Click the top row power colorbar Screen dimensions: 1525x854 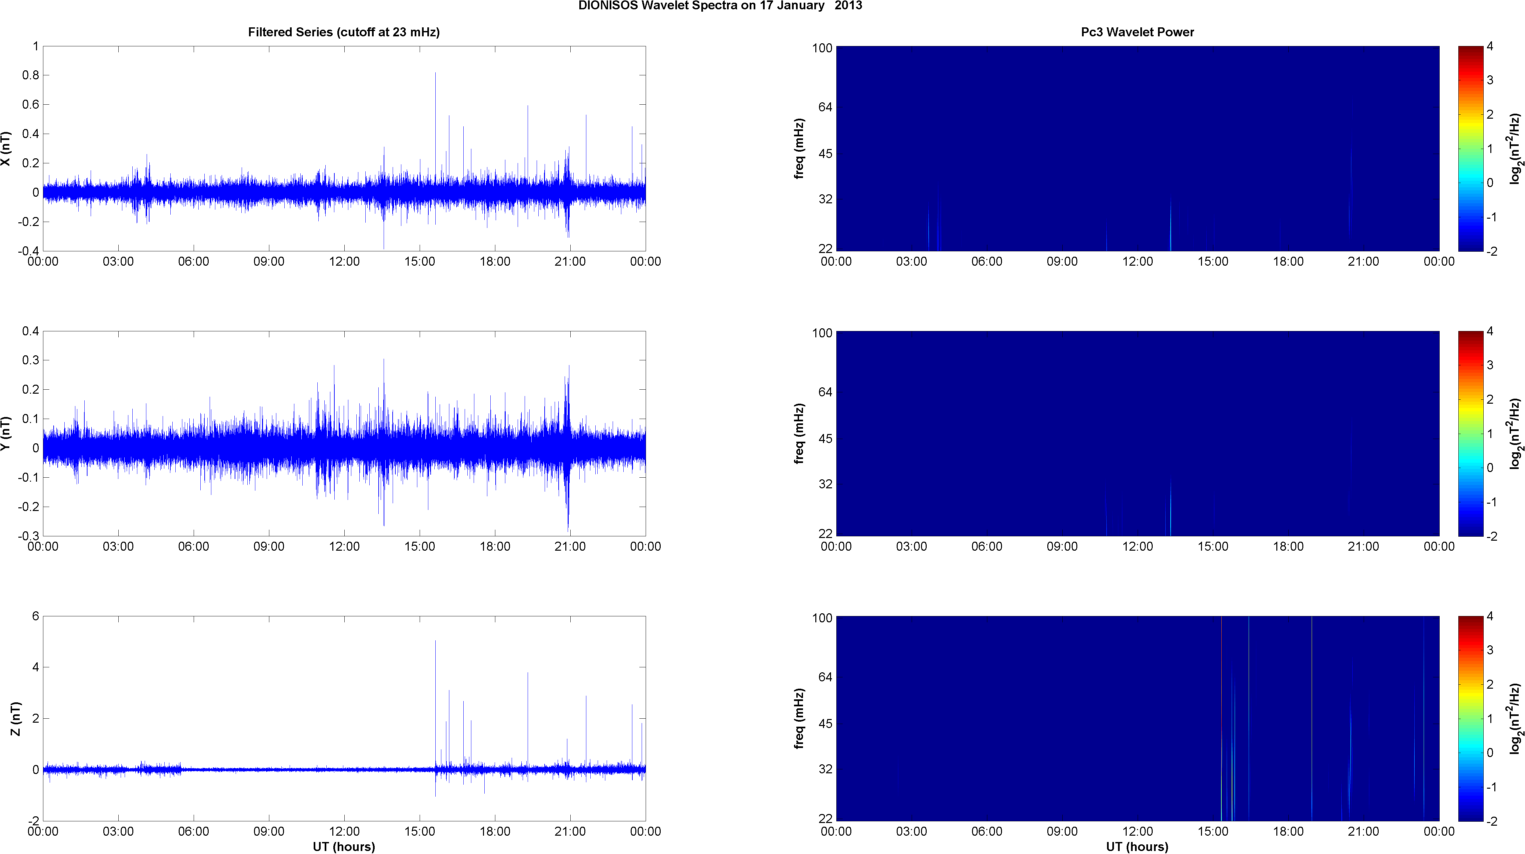(x=1470, y=148)
